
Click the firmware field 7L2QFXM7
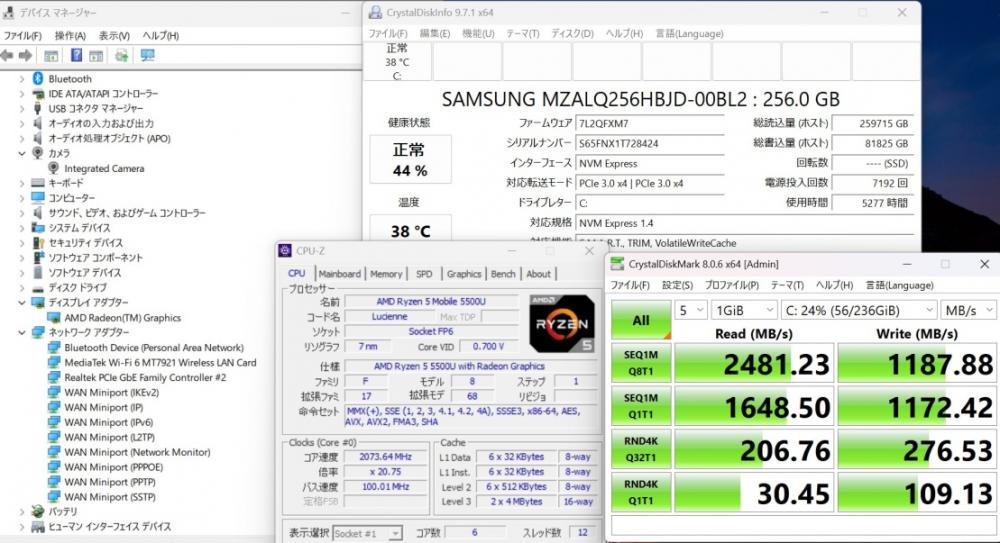pyautogui.click(x=649, y=124)
